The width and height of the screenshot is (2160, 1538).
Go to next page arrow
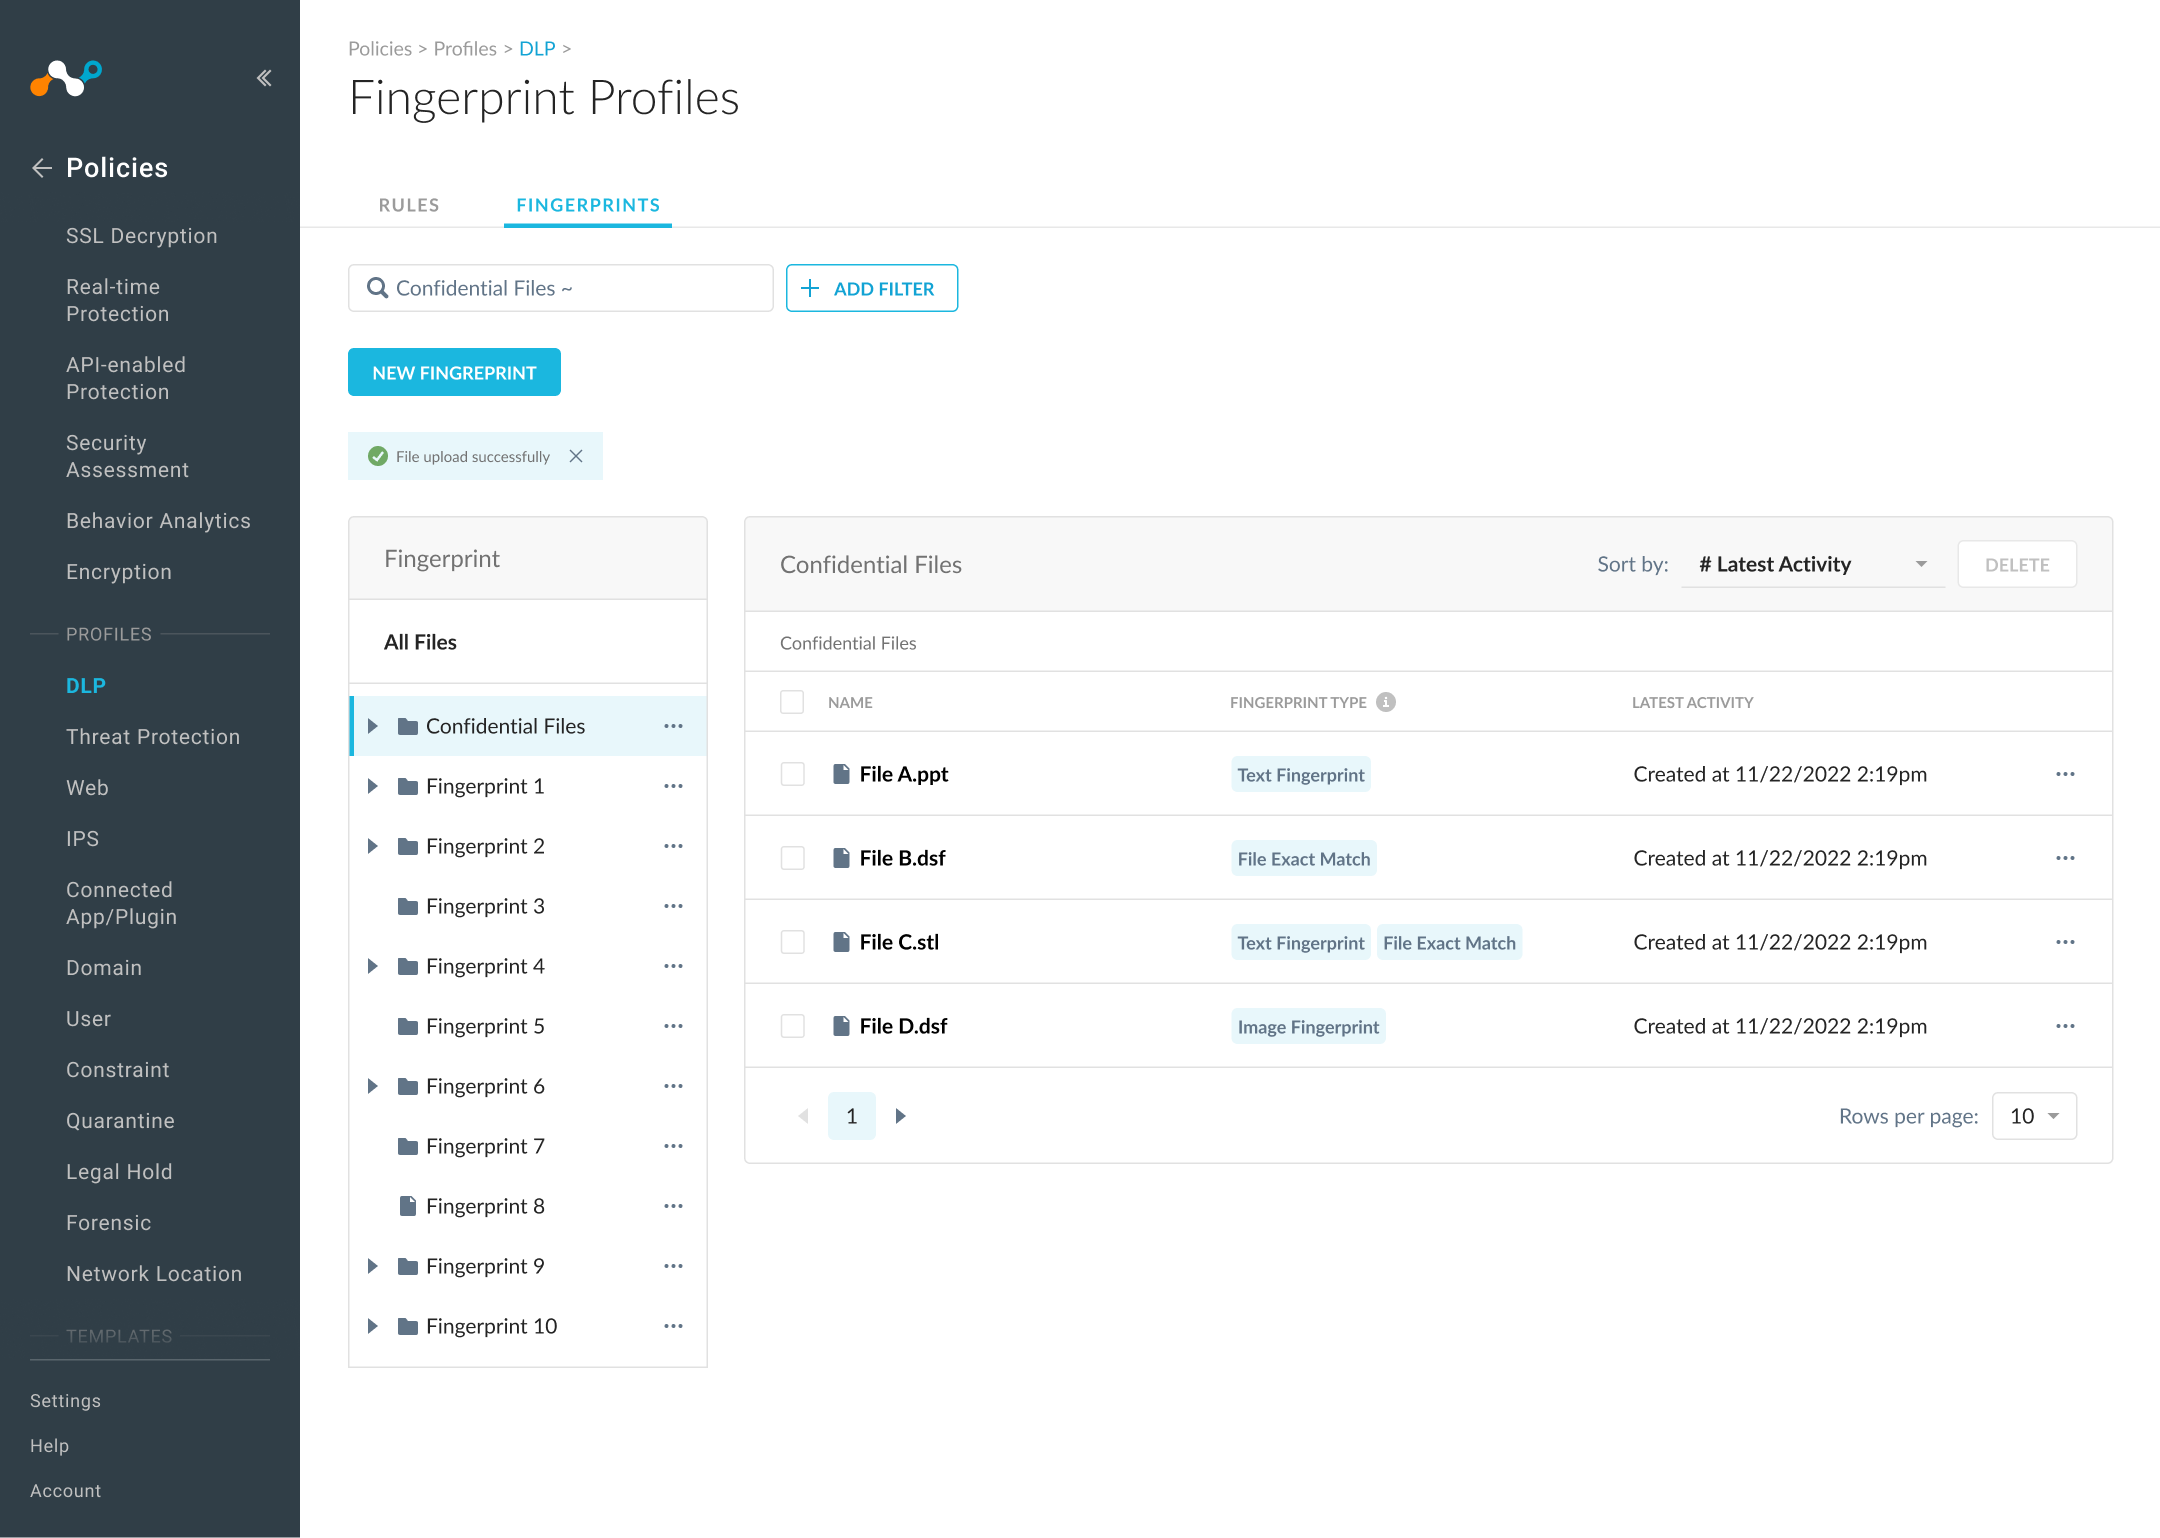(900, 1116)
